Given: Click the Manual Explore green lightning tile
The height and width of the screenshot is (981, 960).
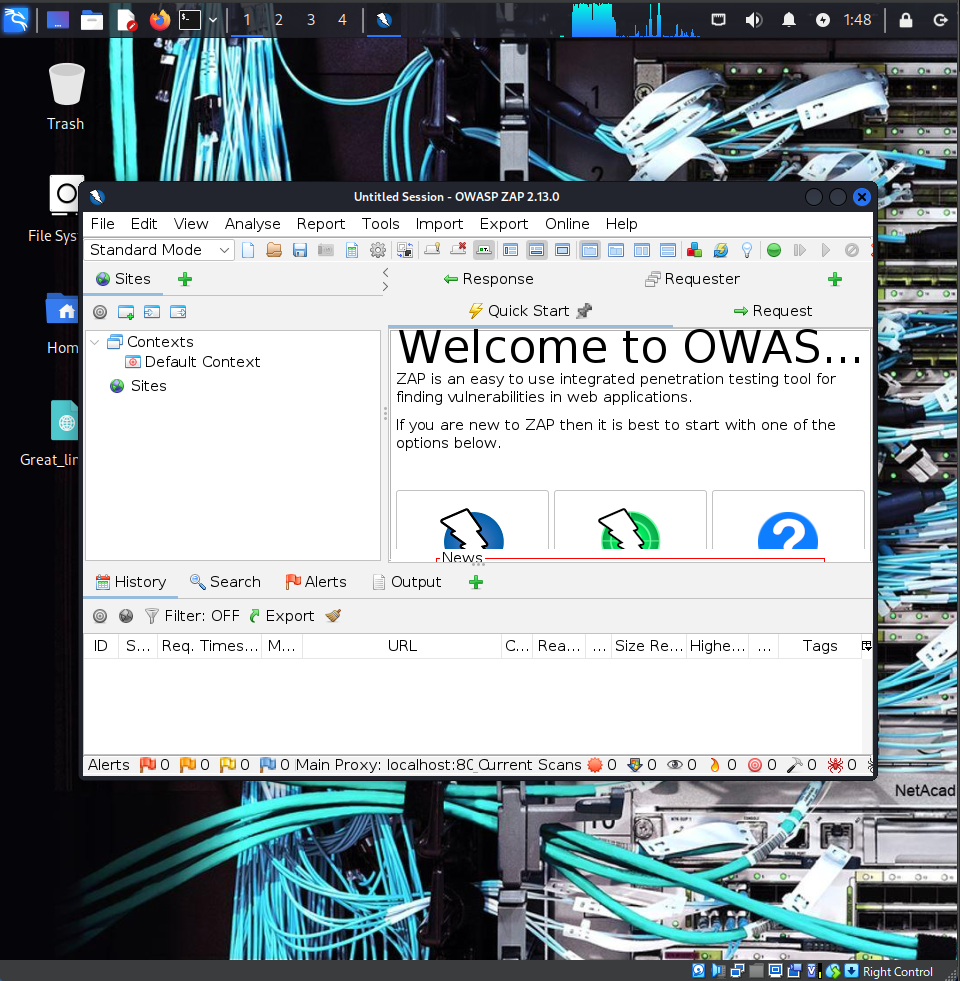Looking at the screenshot, I should tap(630, 520).
